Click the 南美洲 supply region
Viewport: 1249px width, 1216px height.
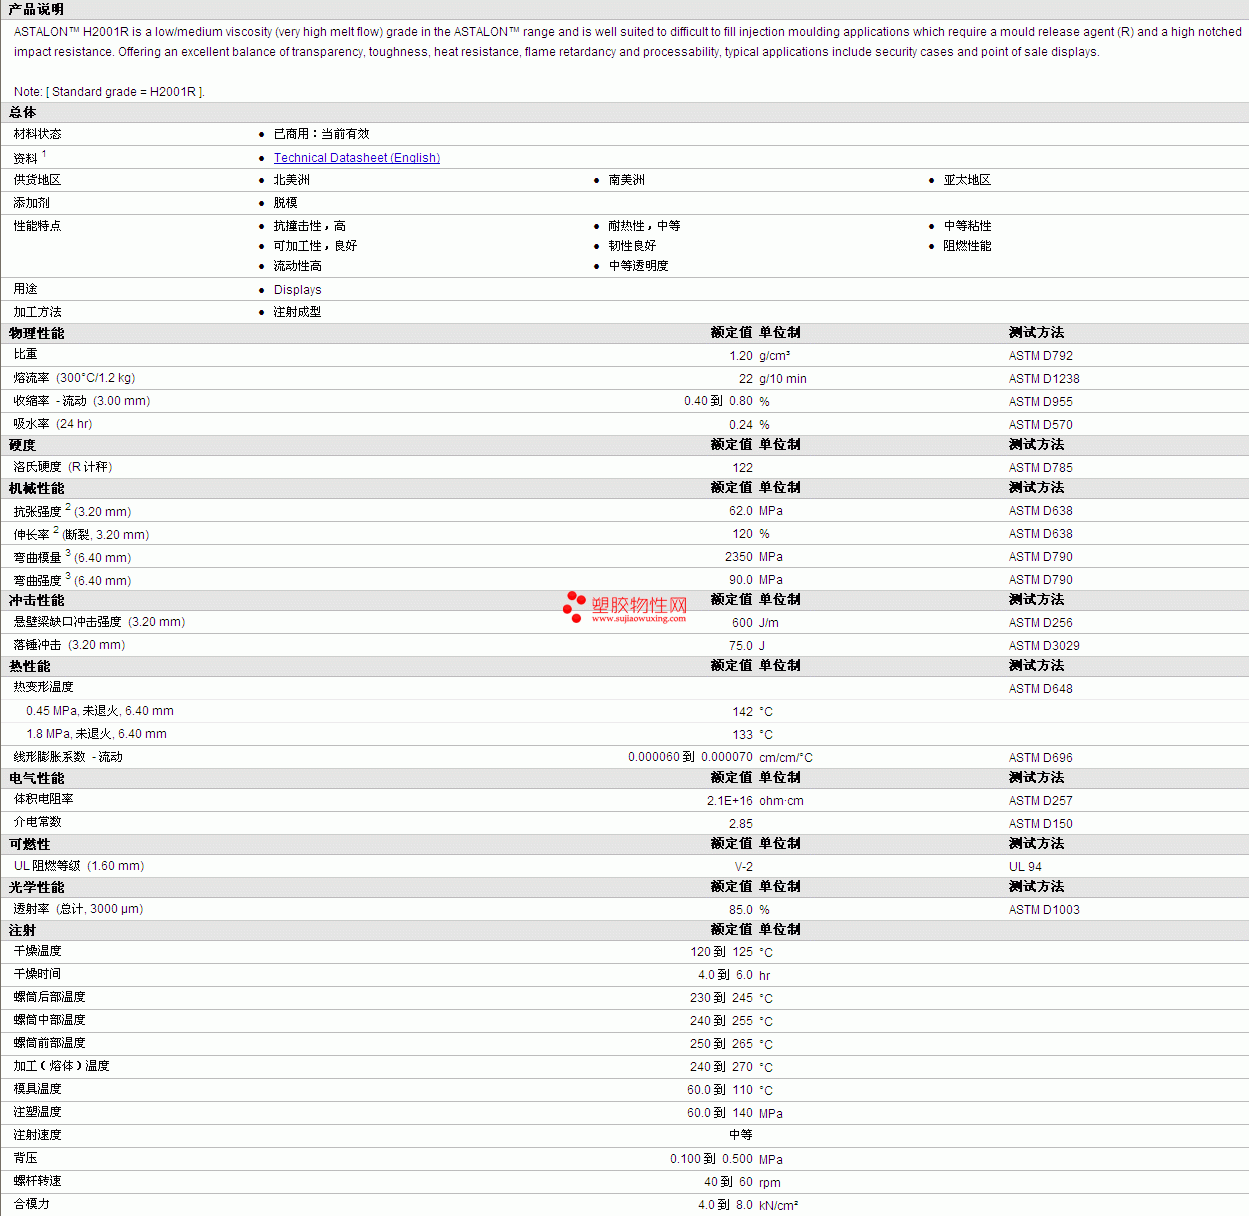627,180
